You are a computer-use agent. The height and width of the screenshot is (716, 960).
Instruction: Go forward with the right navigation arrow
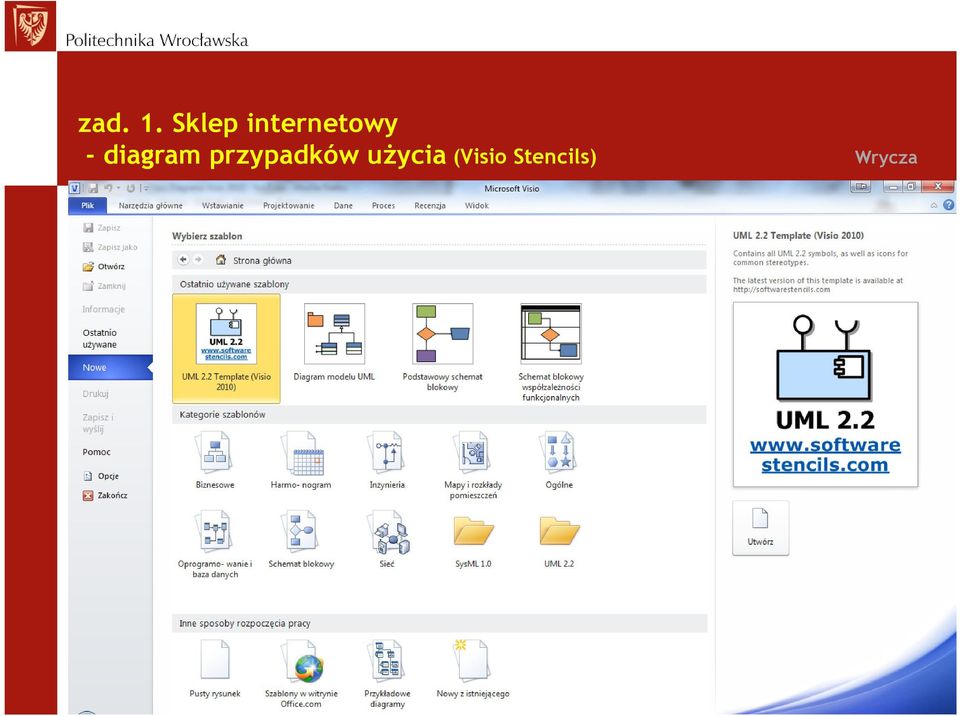pyautogui.click(x=198, y=260)
